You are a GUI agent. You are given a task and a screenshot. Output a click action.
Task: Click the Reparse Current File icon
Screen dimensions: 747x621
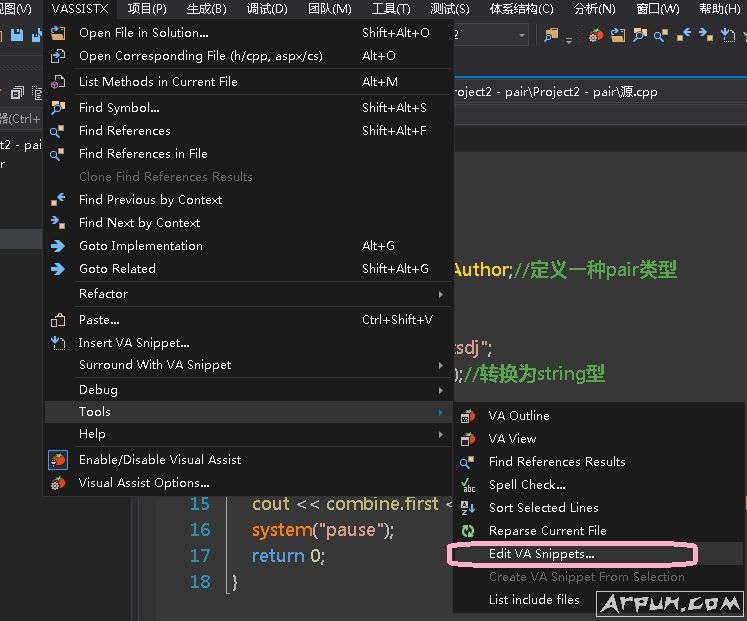point(467,531)
